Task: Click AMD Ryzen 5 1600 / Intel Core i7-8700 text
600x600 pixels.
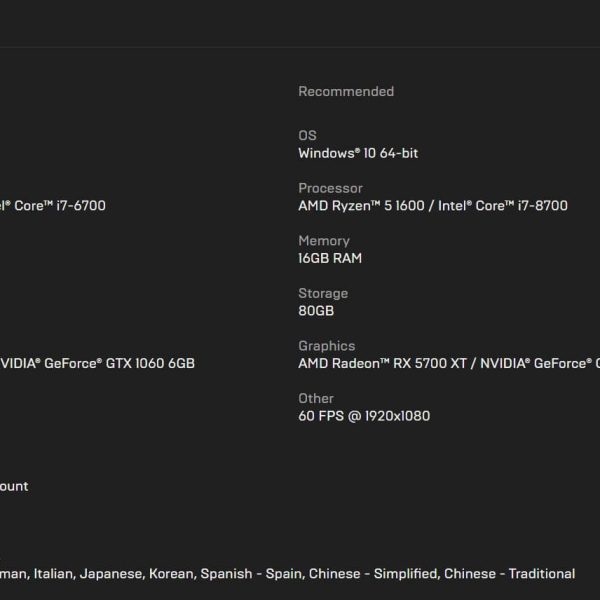Action: click(433, 206)
